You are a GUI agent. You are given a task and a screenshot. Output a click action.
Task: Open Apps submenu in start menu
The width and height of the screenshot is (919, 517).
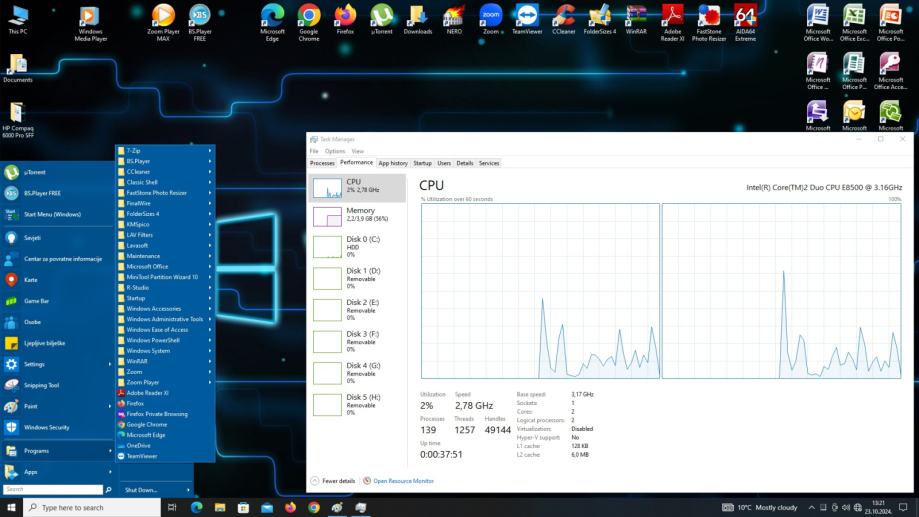click(x=57, y=472)
